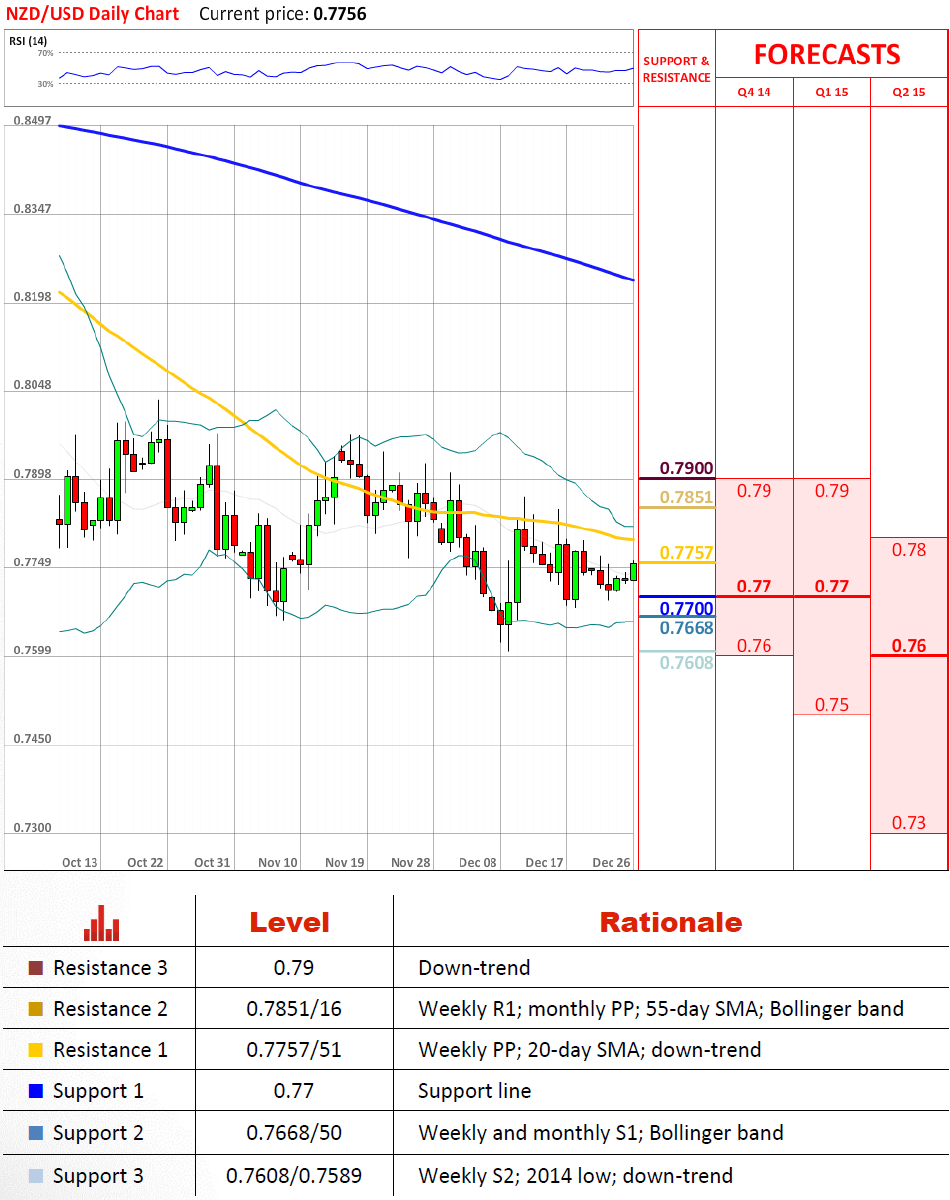Click the Q1 15 bold forecast 0.77
The width and height of the screenshot is (950, 1200).
pyautogui.click(x=832, y=587)
